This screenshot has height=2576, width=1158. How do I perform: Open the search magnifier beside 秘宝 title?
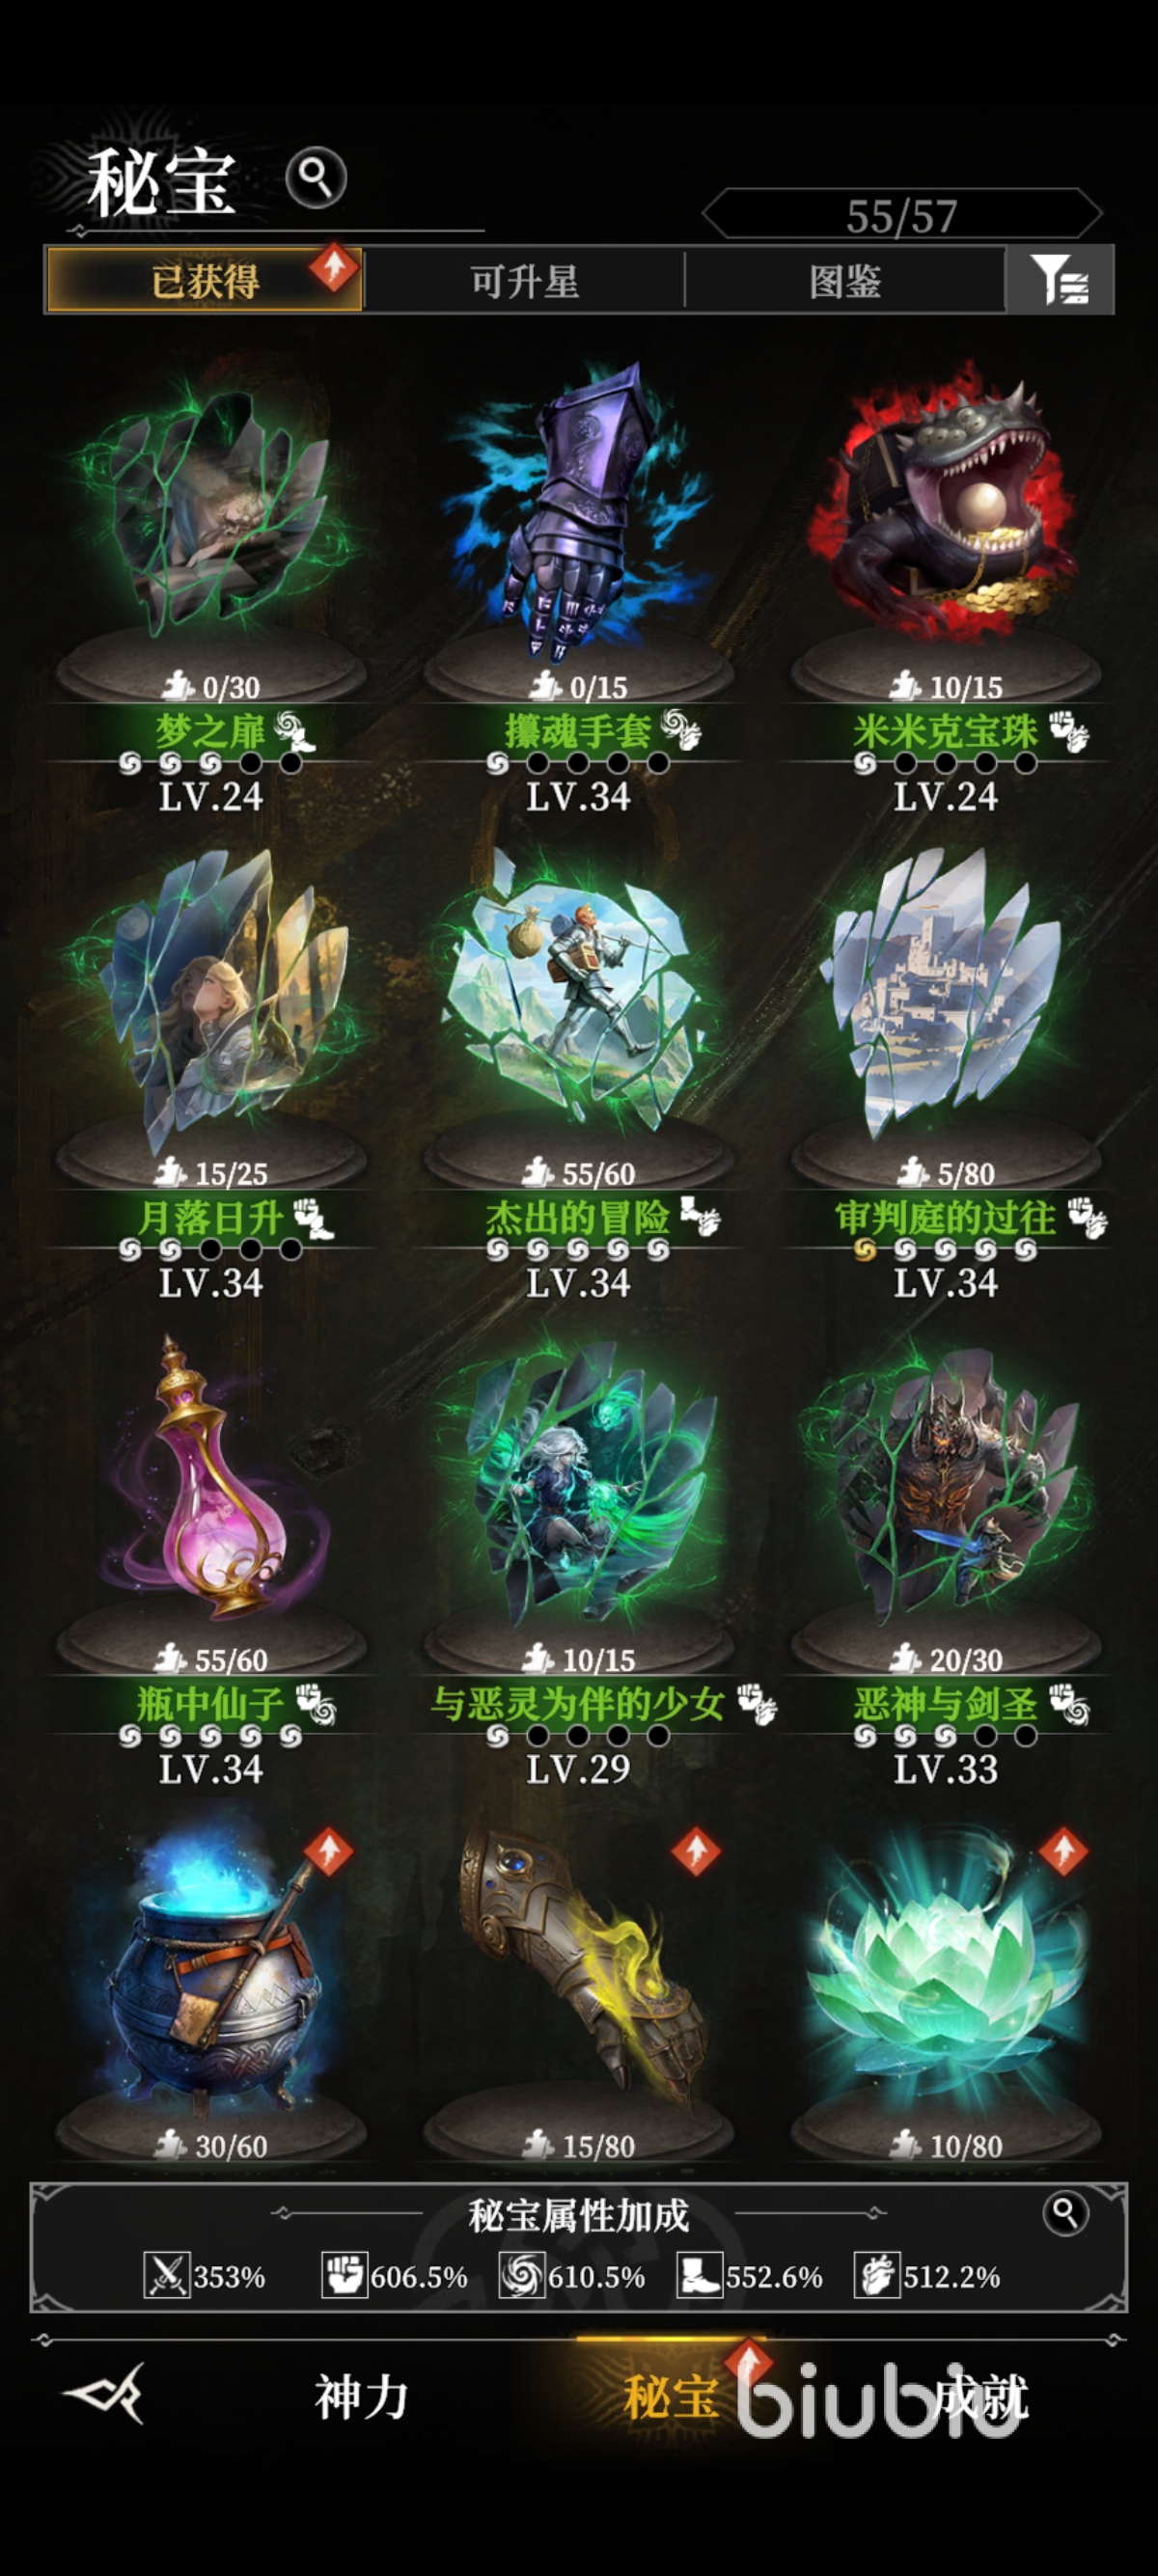[x=316, y=179]
